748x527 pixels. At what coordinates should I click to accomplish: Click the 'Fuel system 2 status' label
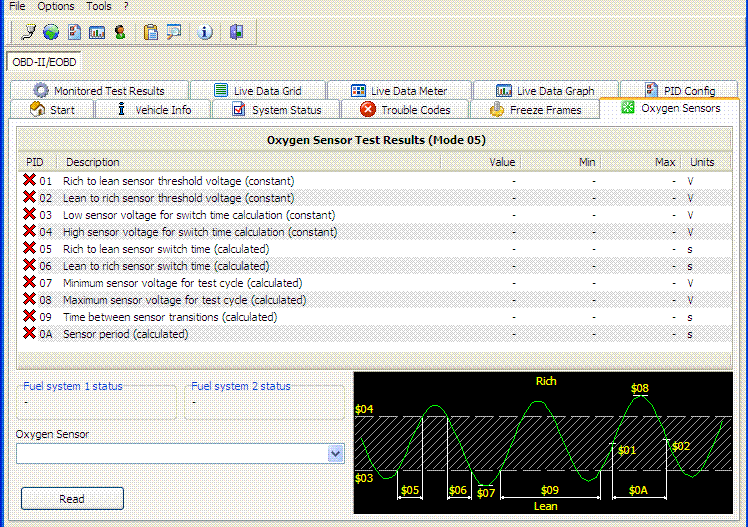tap(241, 386)
